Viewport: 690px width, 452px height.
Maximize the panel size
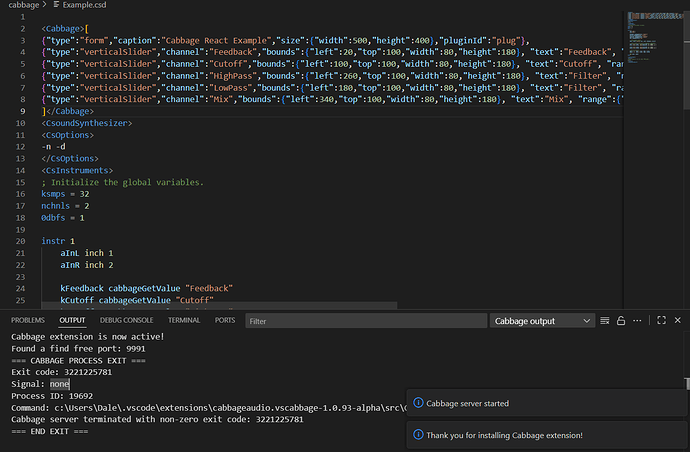coord(660,321)
